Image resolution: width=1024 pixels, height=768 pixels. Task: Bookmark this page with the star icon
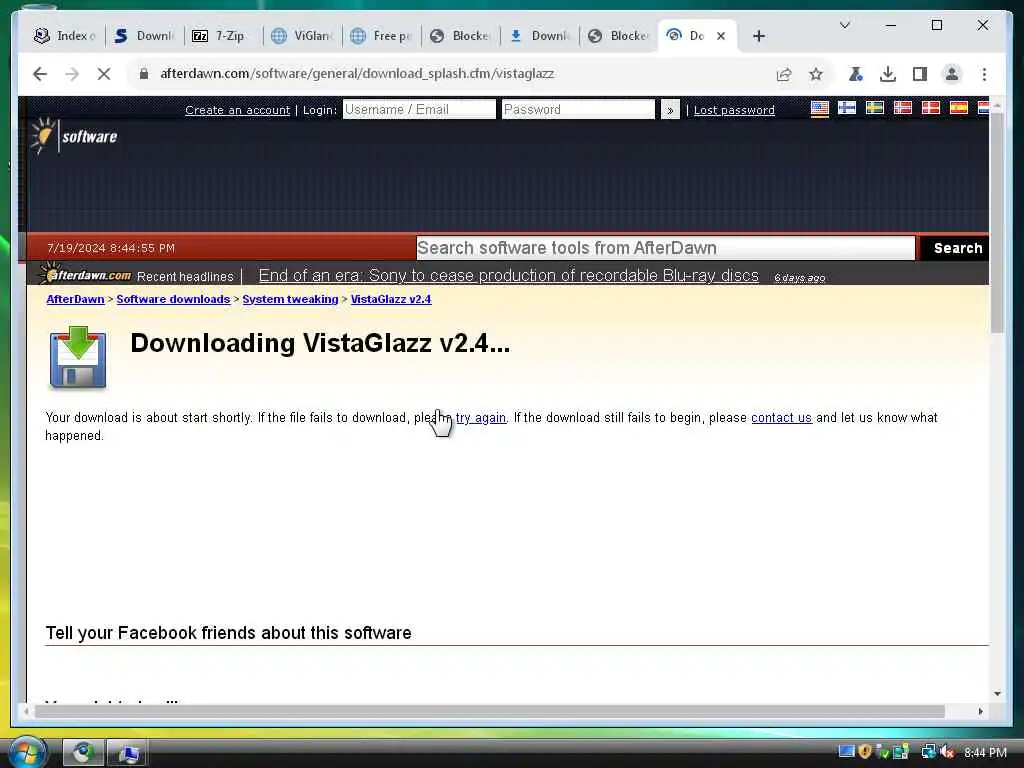click(816, 74)
